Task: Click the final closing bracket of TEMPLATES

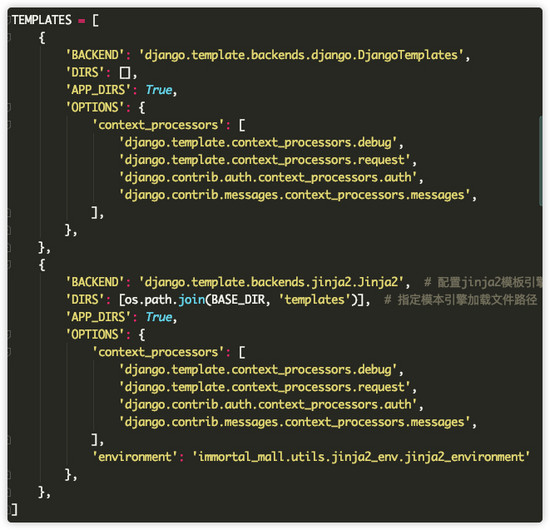Action: (x=14, y=509)
